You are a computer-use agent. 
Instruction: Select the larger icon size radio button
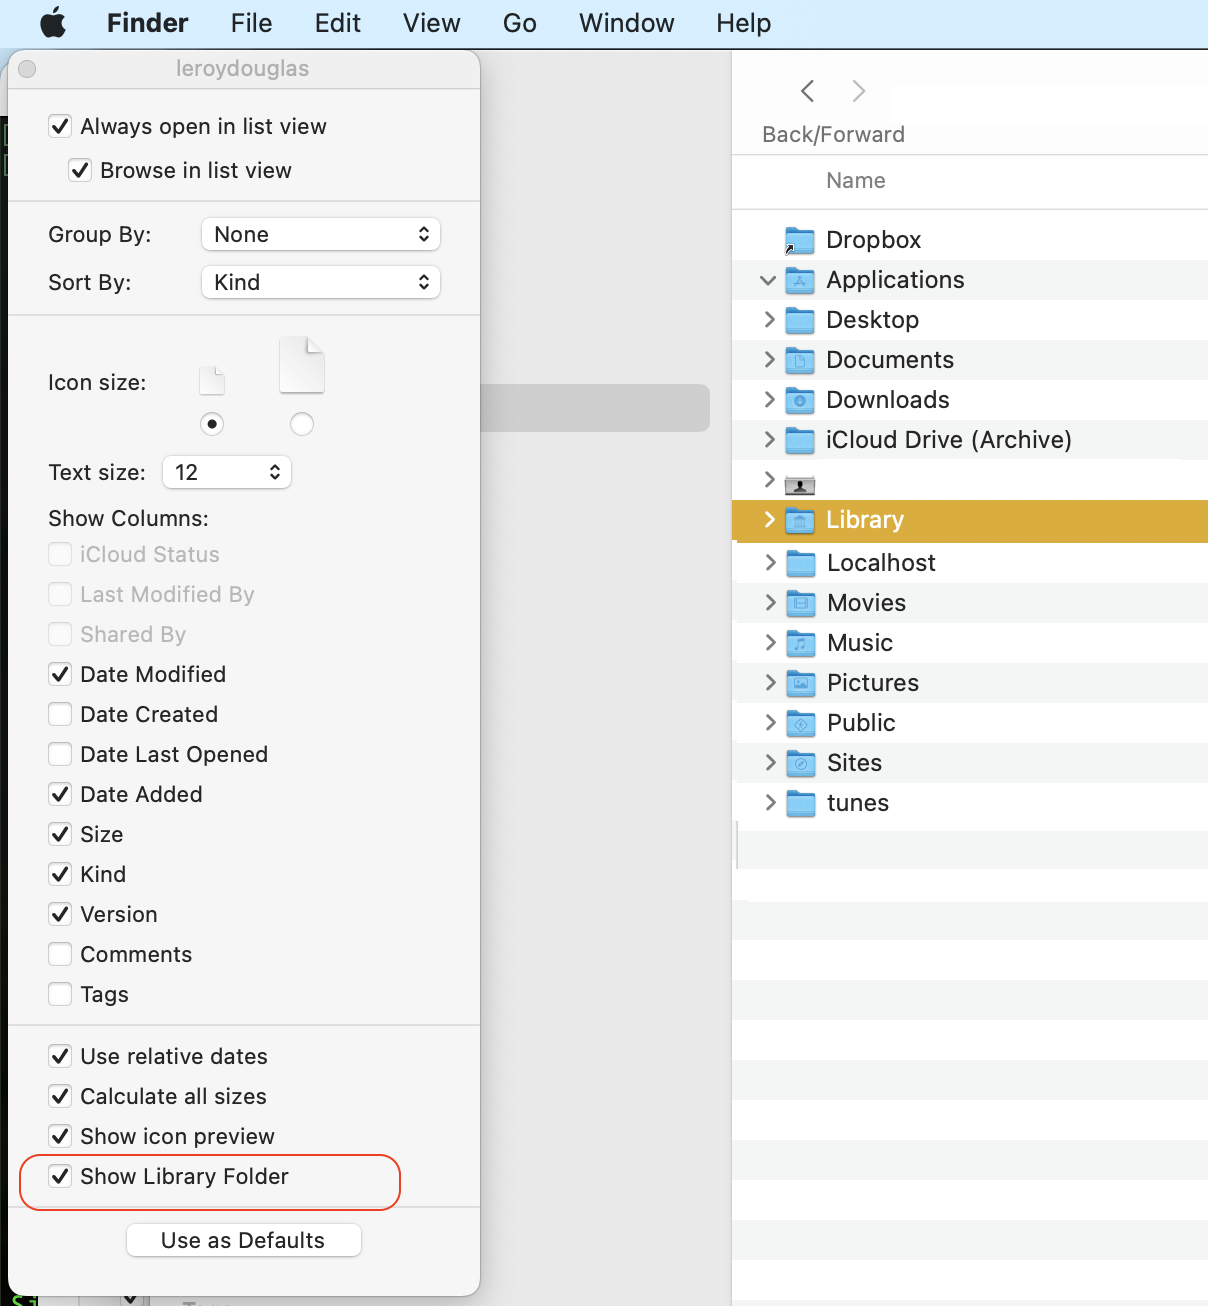pyautogui.click(x=302, y=424)
